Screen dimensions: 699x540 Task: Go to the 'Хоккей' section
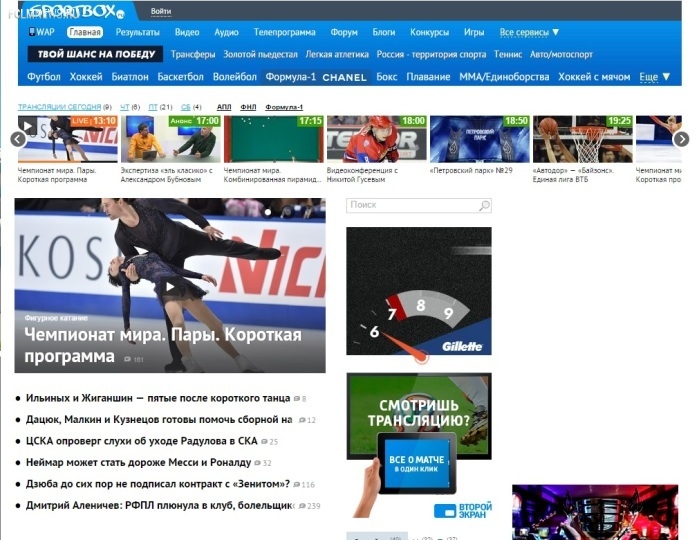coord(86,76)
